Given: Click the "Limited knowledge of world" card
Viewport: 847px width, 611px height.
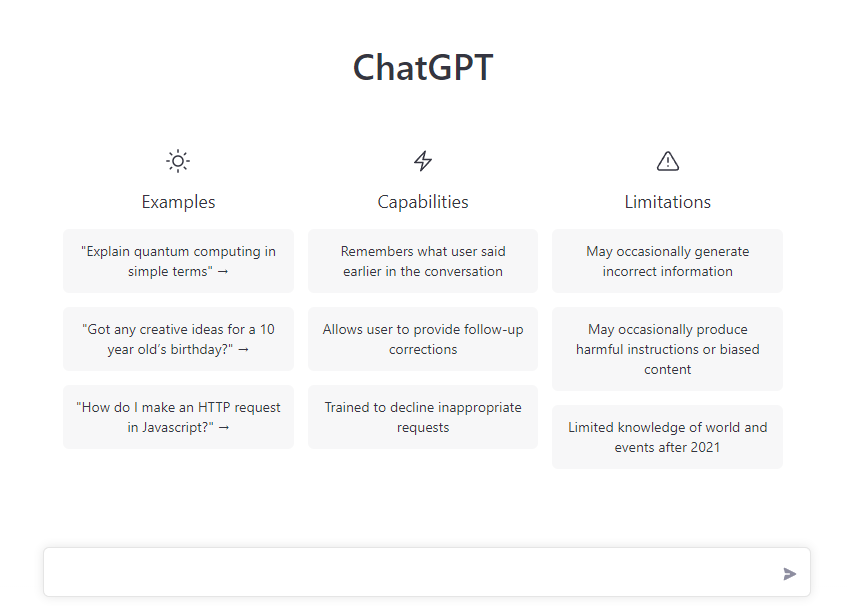Looking at the screenshot, I should [667, 437].
